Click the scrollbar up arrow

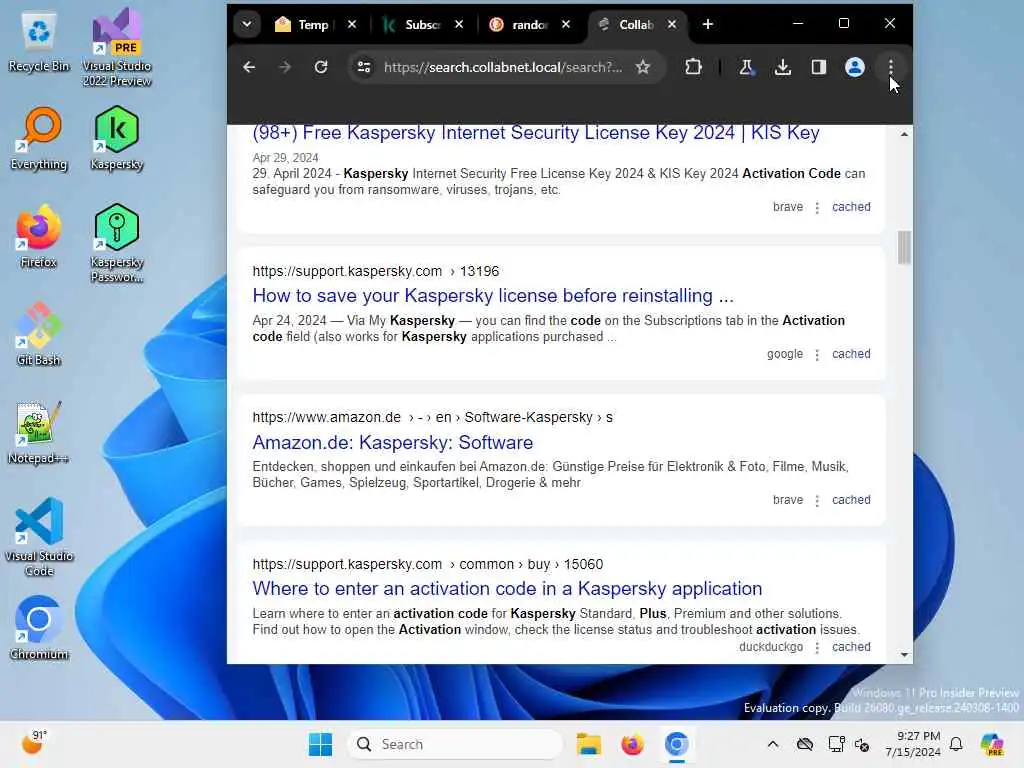pyautogui.click(x=904, y=134)
